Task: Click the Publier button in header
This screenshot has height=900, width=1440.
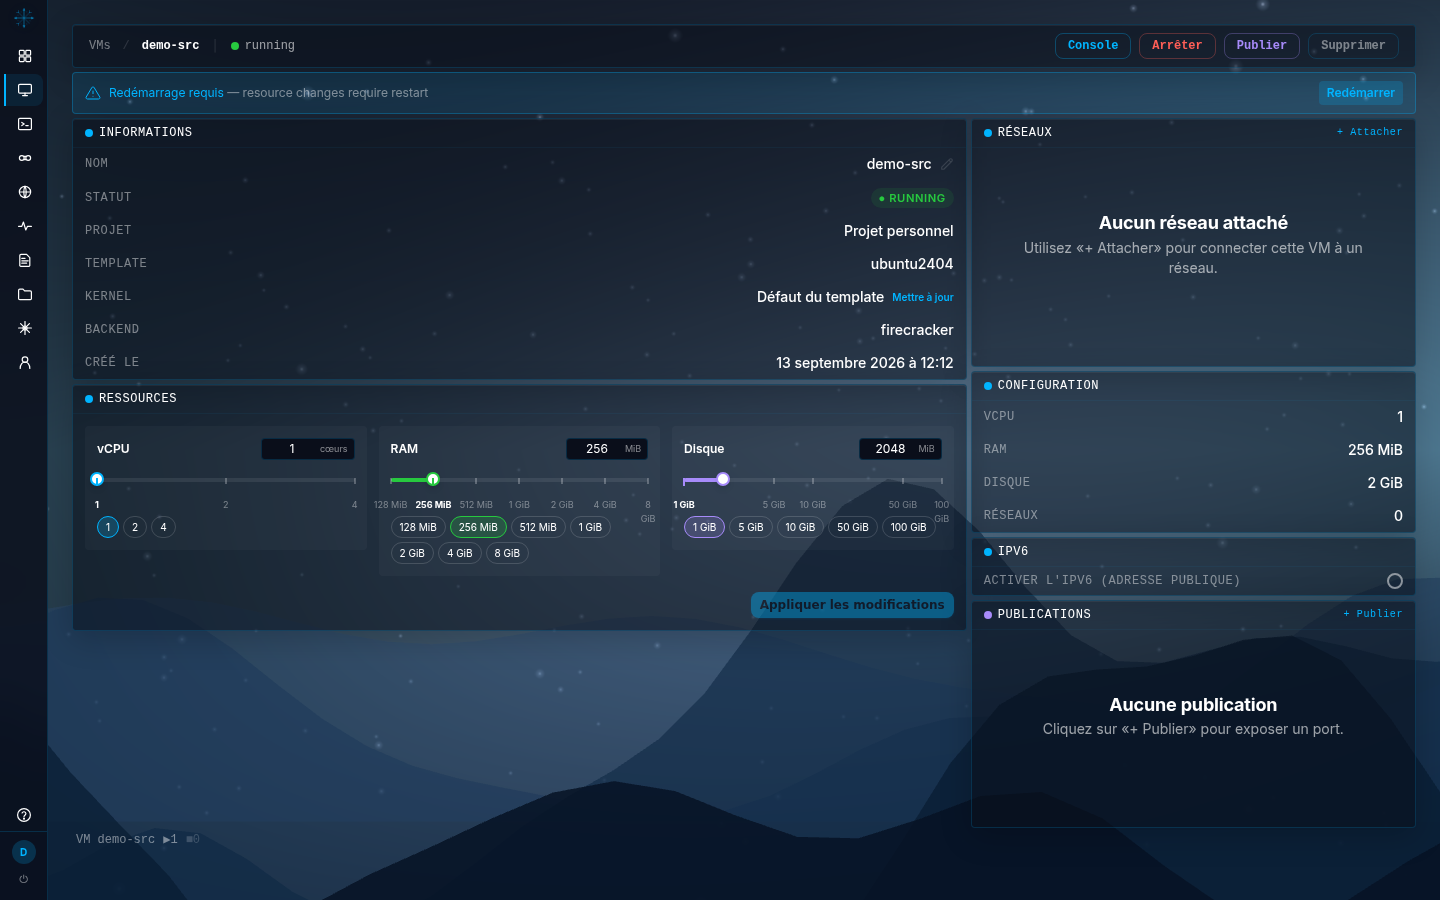Action: click(1262, 46)
